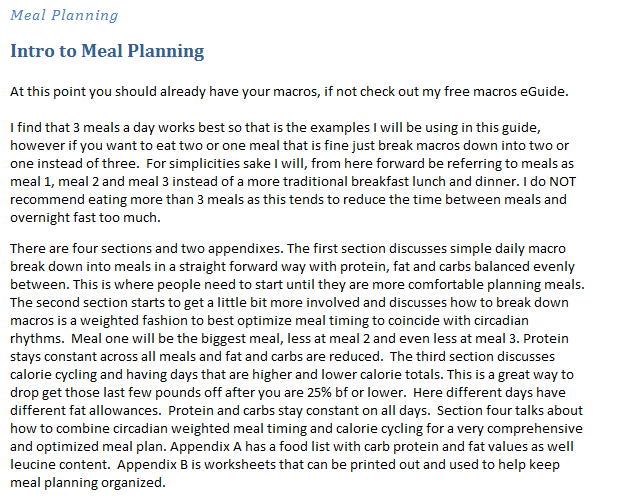Click the "free macros eGuide" text
633x501 pixels.
(x=507, y=92)
